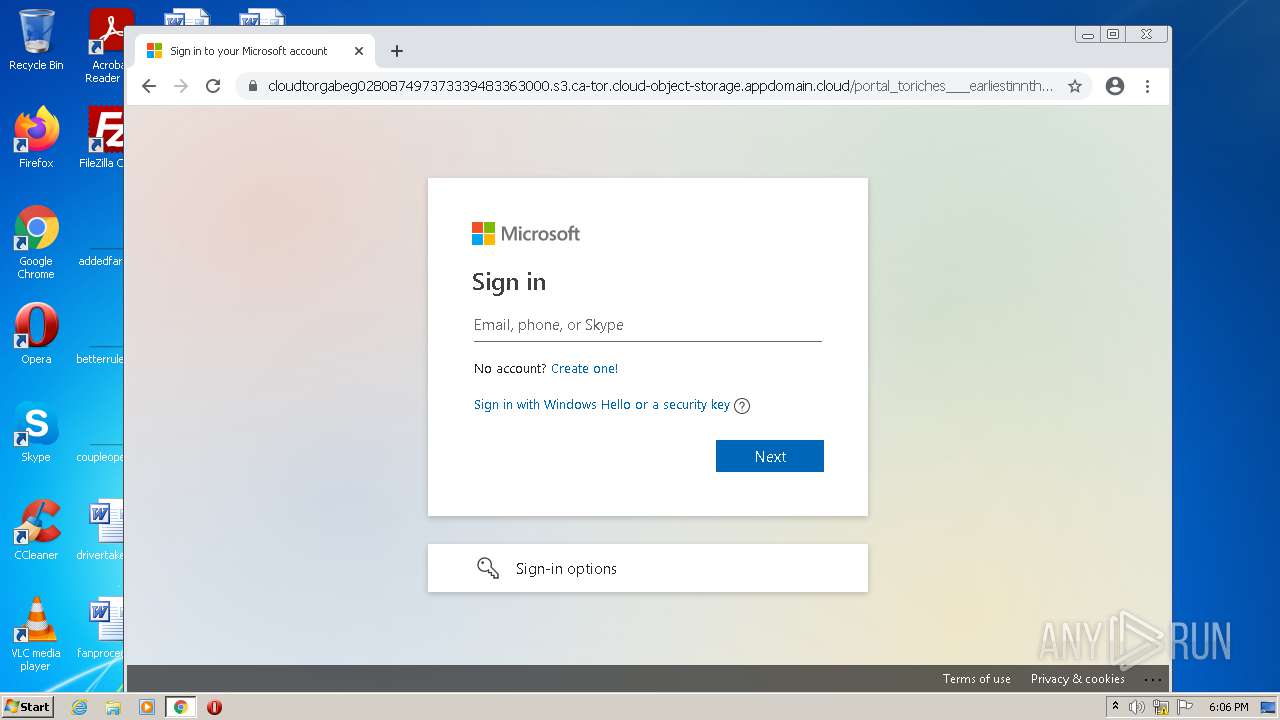
Task: Launch VLC media player shortcut
Action: pos(36,634)
